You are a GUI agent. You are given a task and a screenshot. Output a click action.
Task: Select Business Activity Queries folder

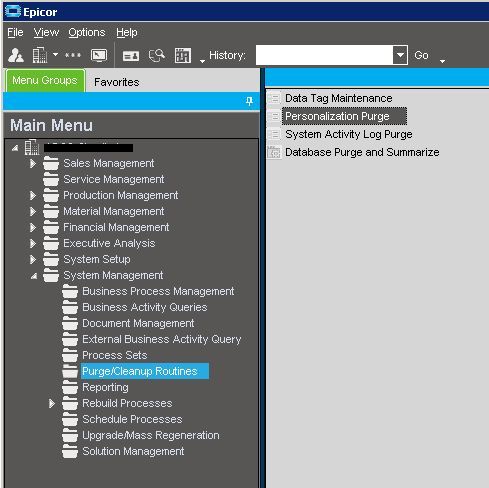(145, 307)
